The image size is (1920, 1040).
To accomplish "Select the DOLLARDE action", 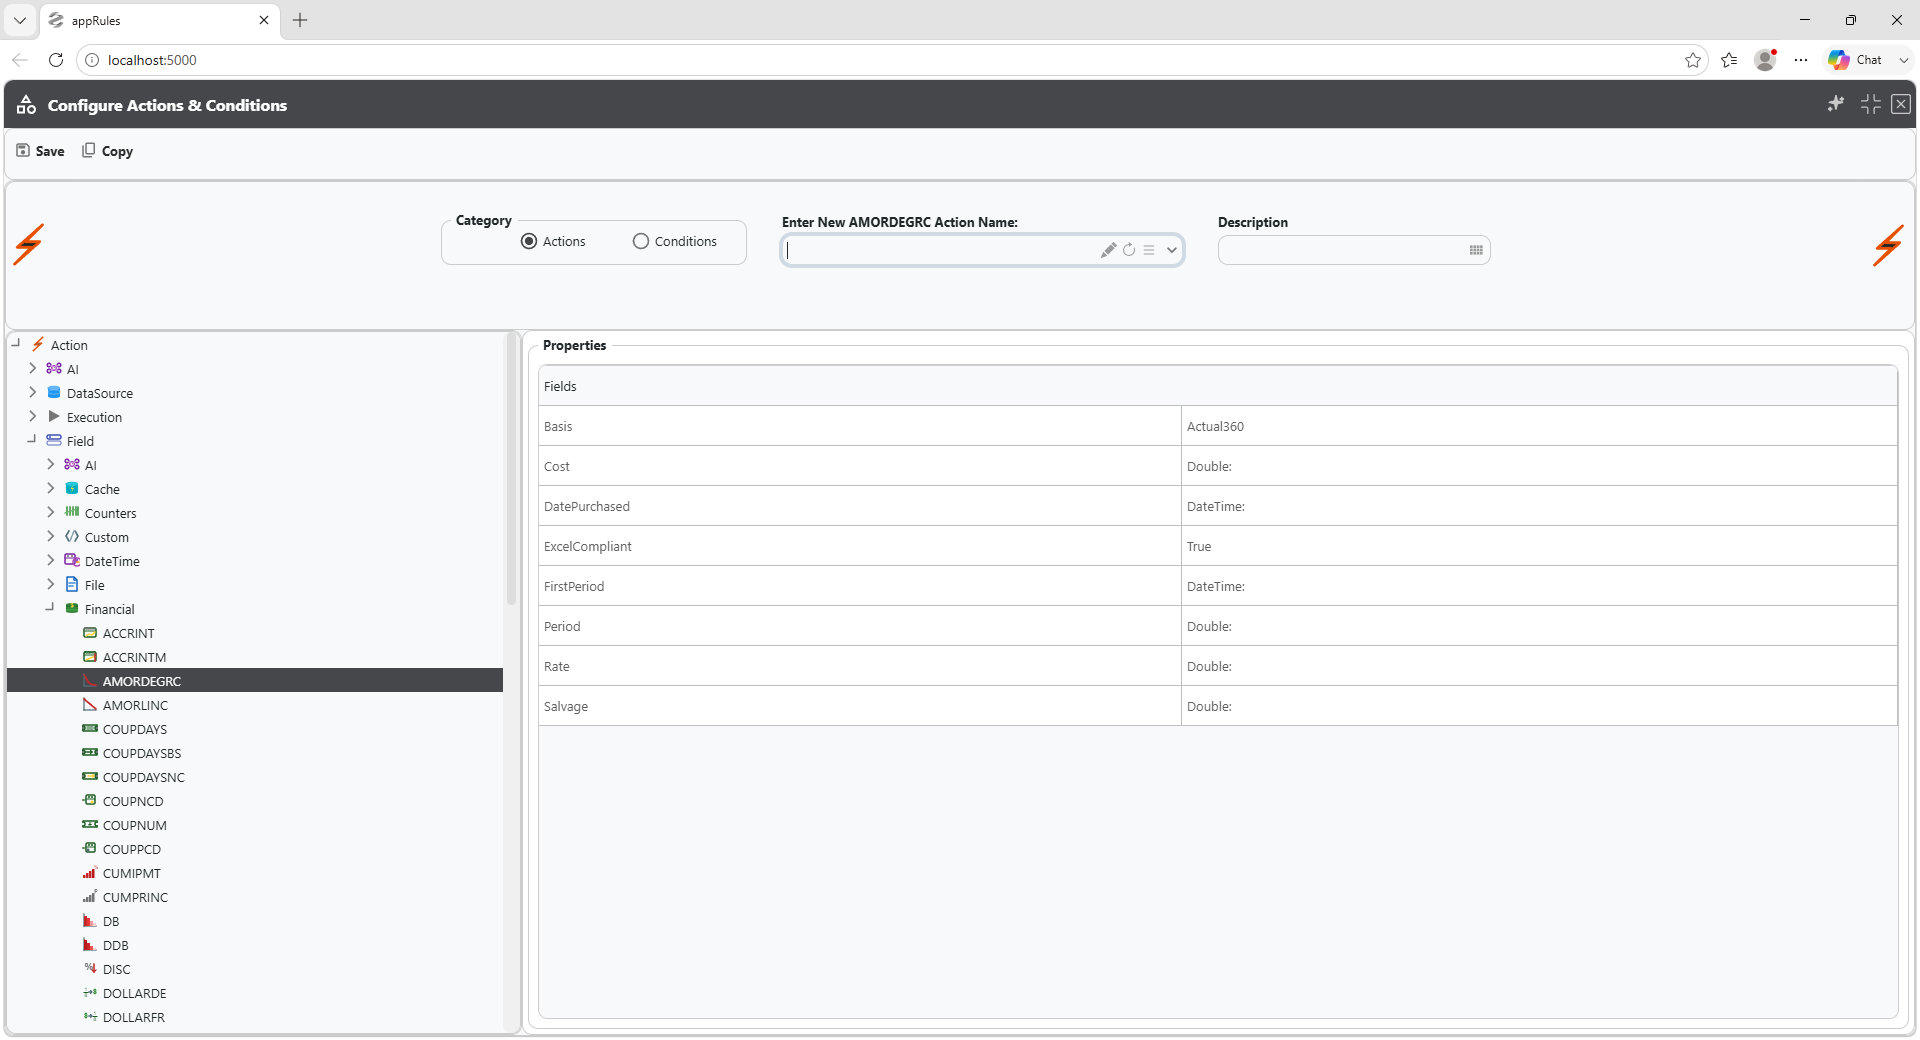I will (x=134, y=993).
